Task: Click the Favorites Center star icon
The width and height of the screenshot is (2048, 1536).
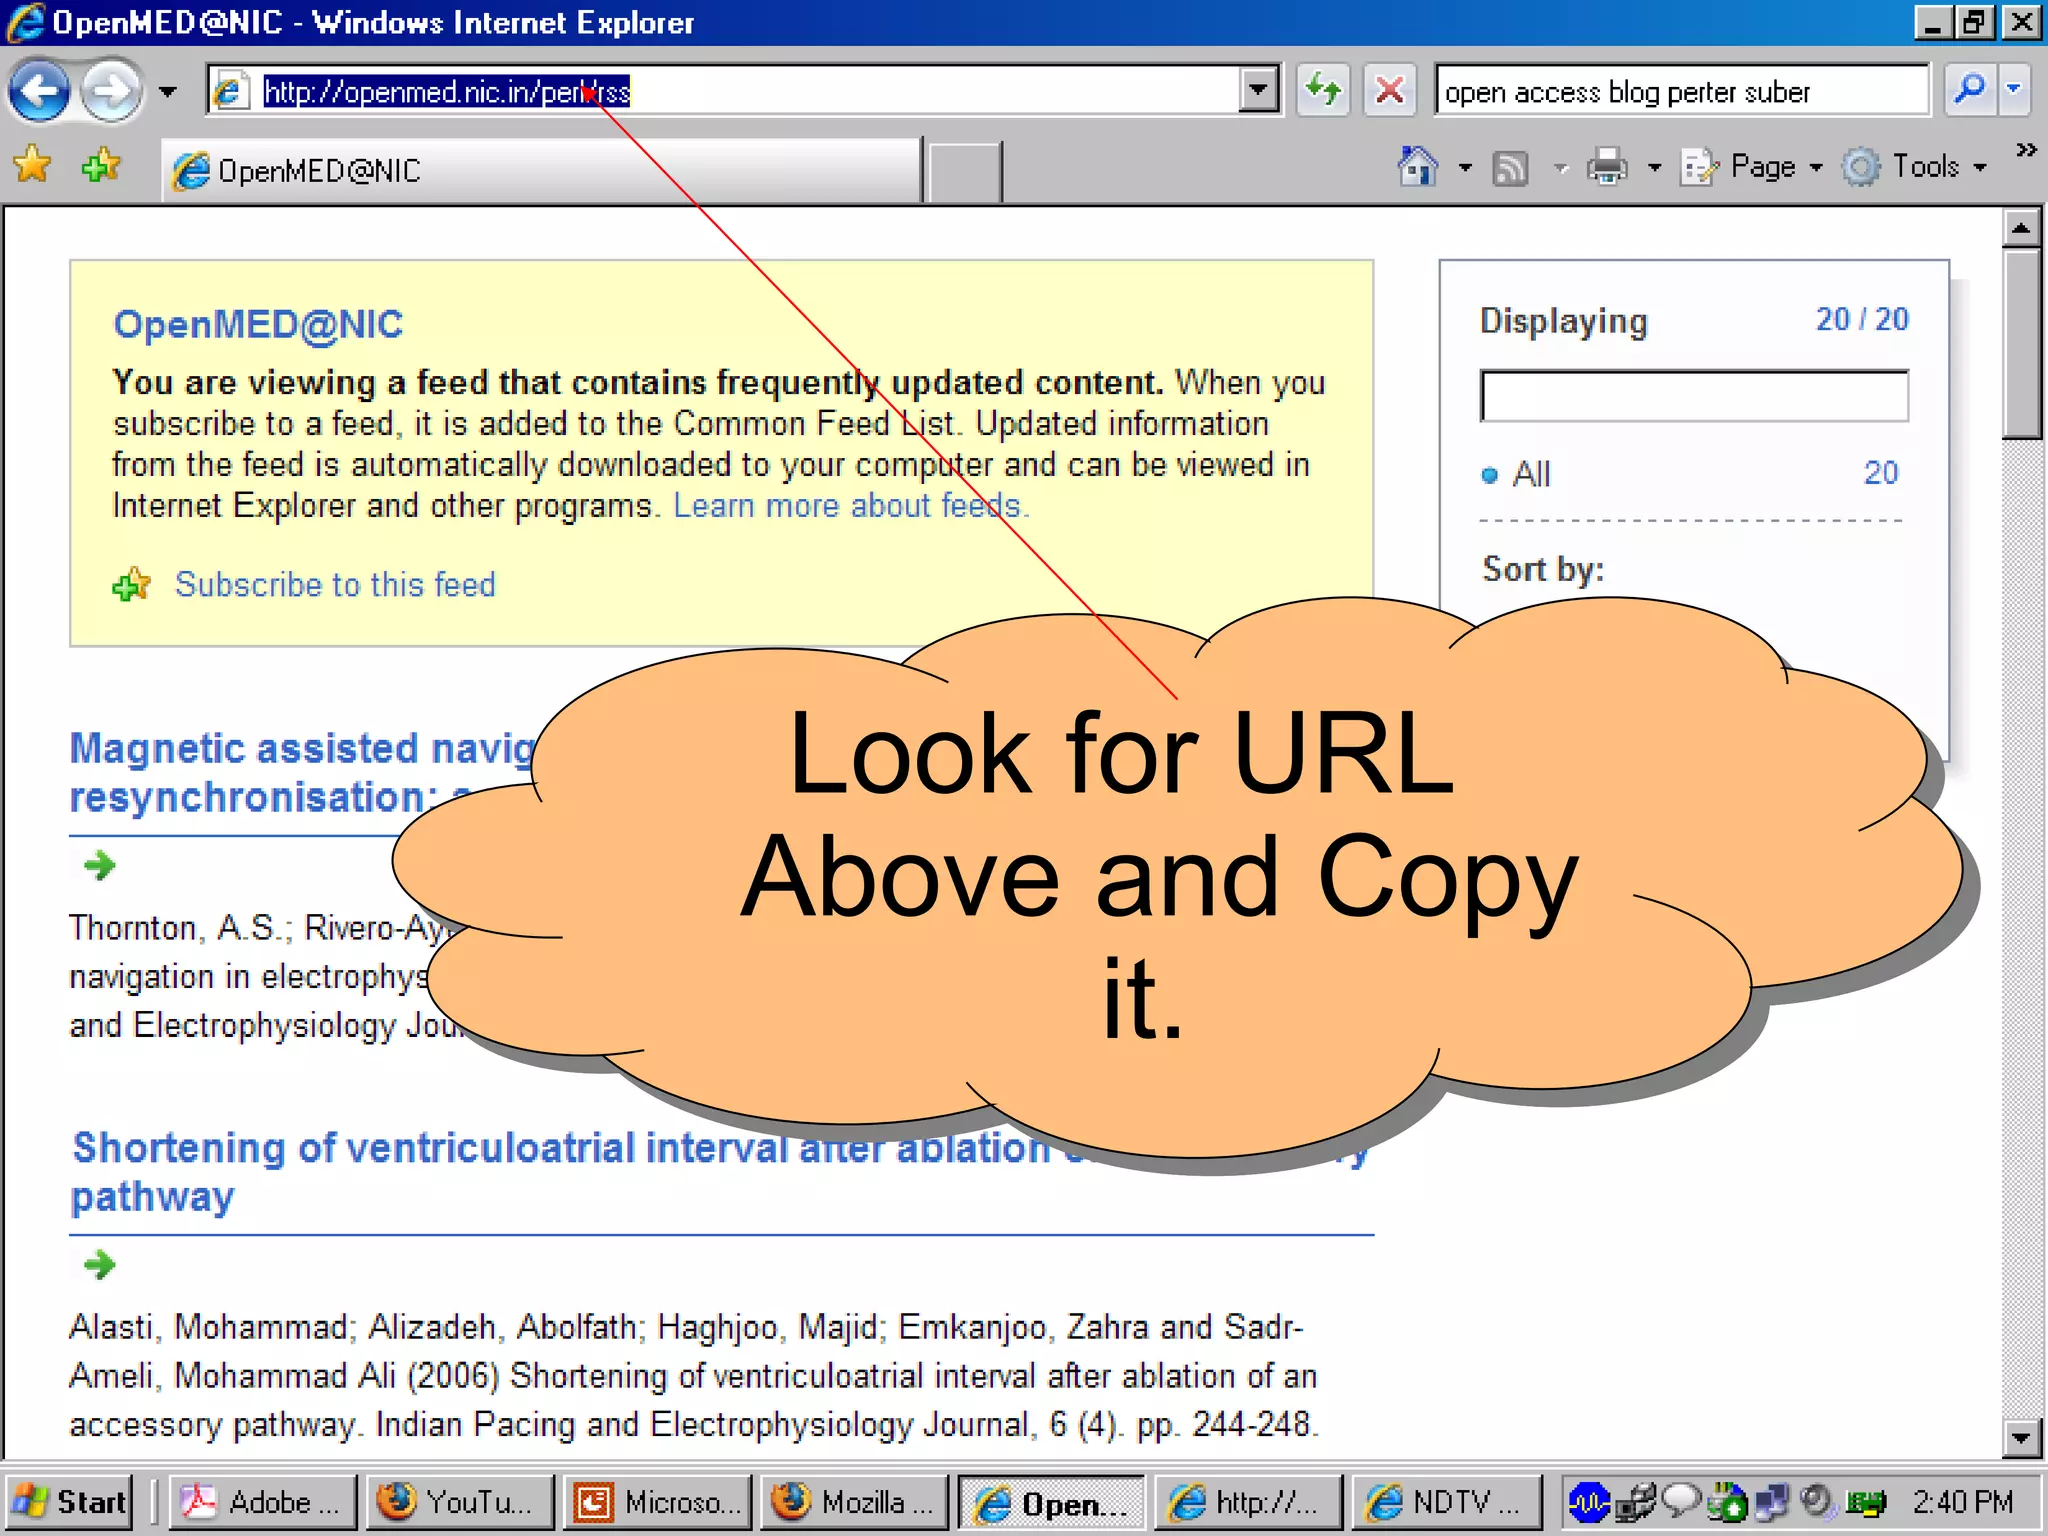Action: (x=33, y=165)
